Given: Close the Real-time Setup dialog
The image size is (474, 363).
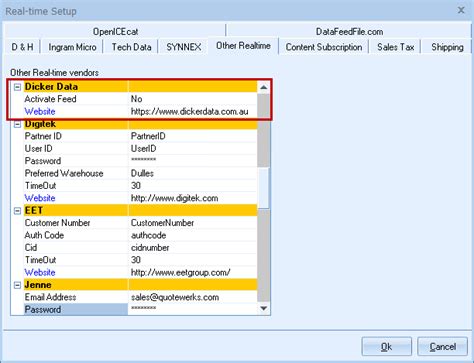Looking at the screenshot, I should coord(461,10).
